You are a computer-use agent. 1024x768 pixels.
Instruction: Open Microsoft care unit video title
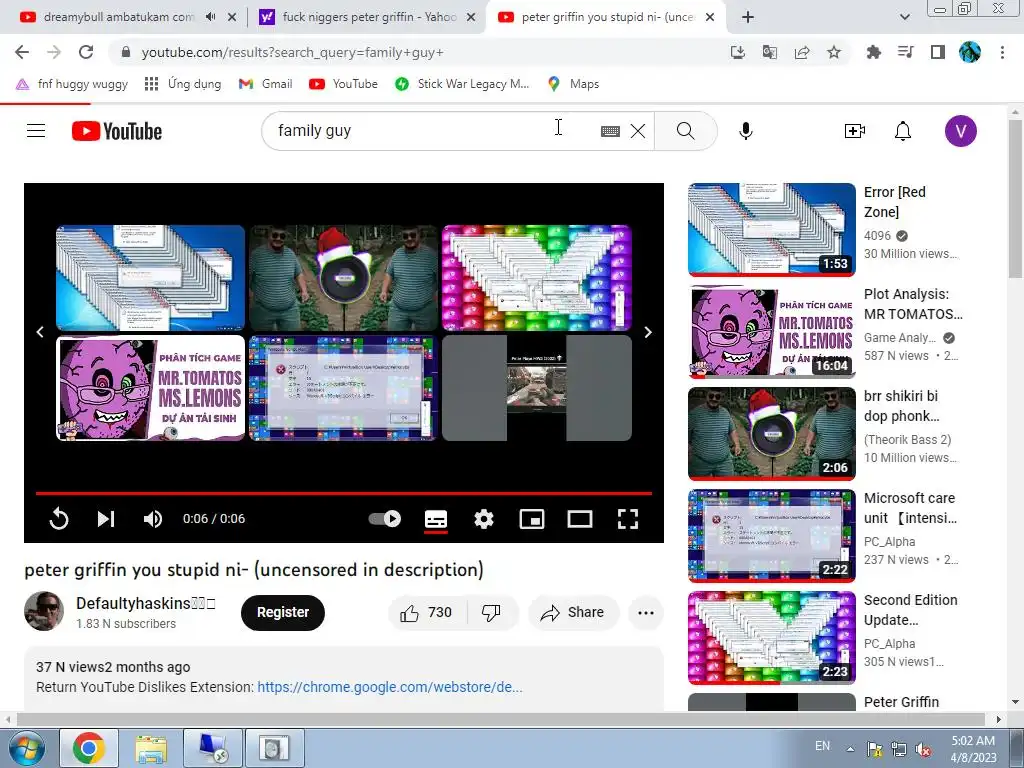910,508
